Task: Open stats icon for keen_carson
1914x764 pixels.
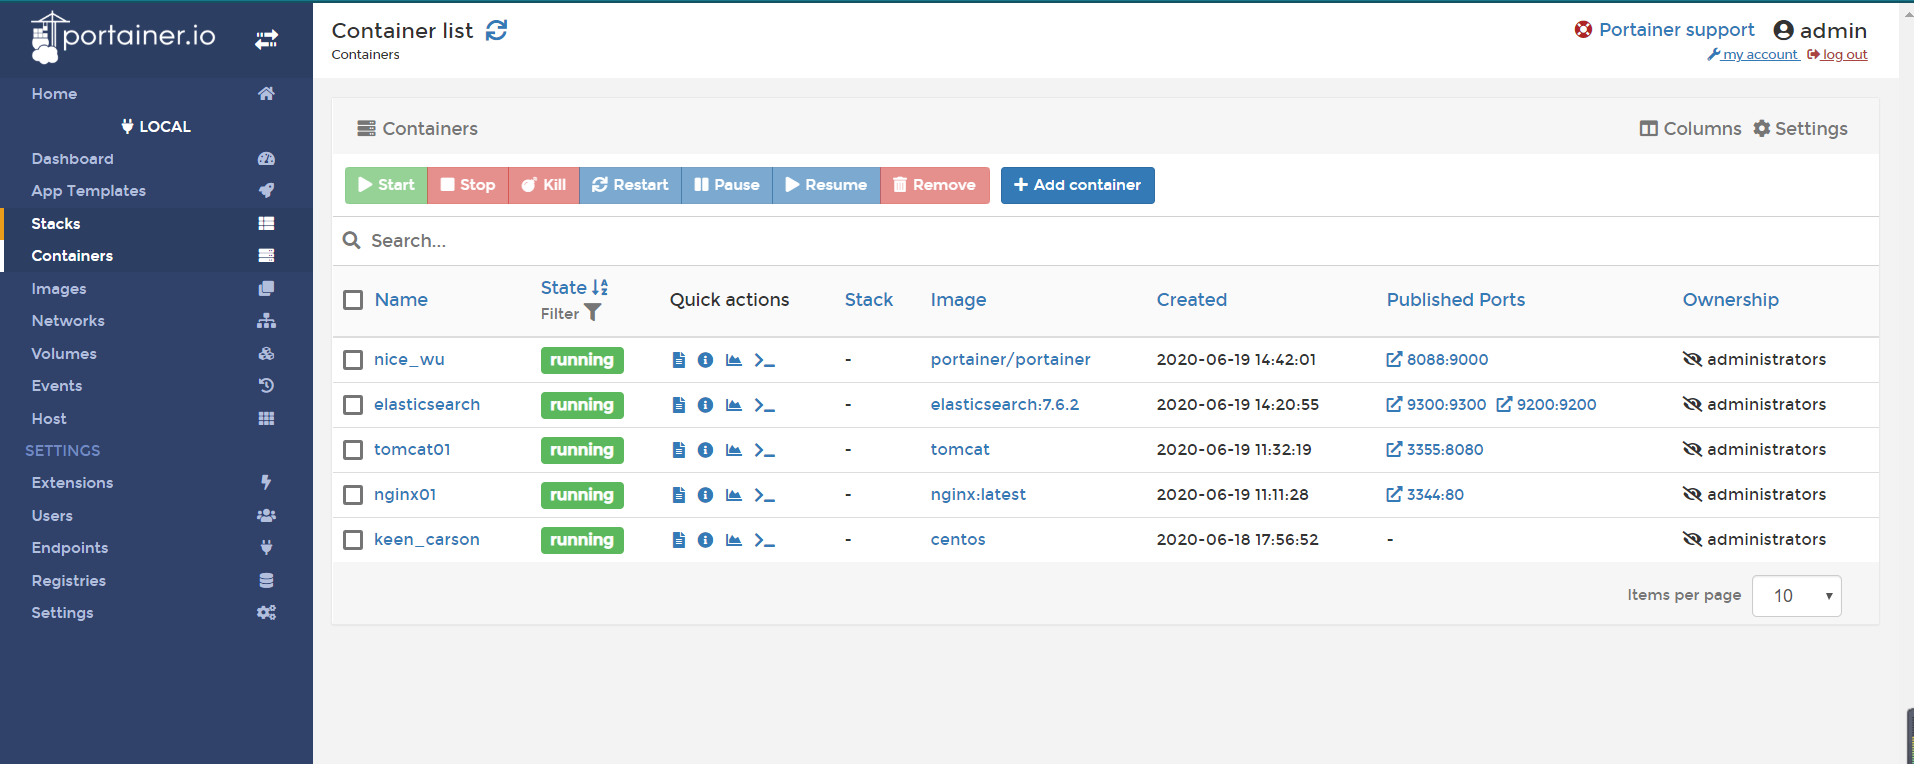Action: tap(734, 540)
